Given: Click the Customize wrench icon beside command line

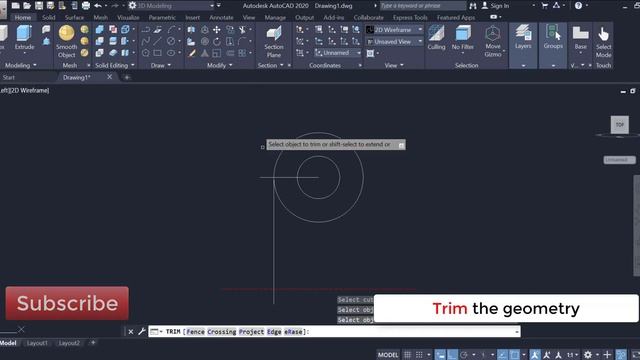Looking at the screenshot, I should (142, 331).
